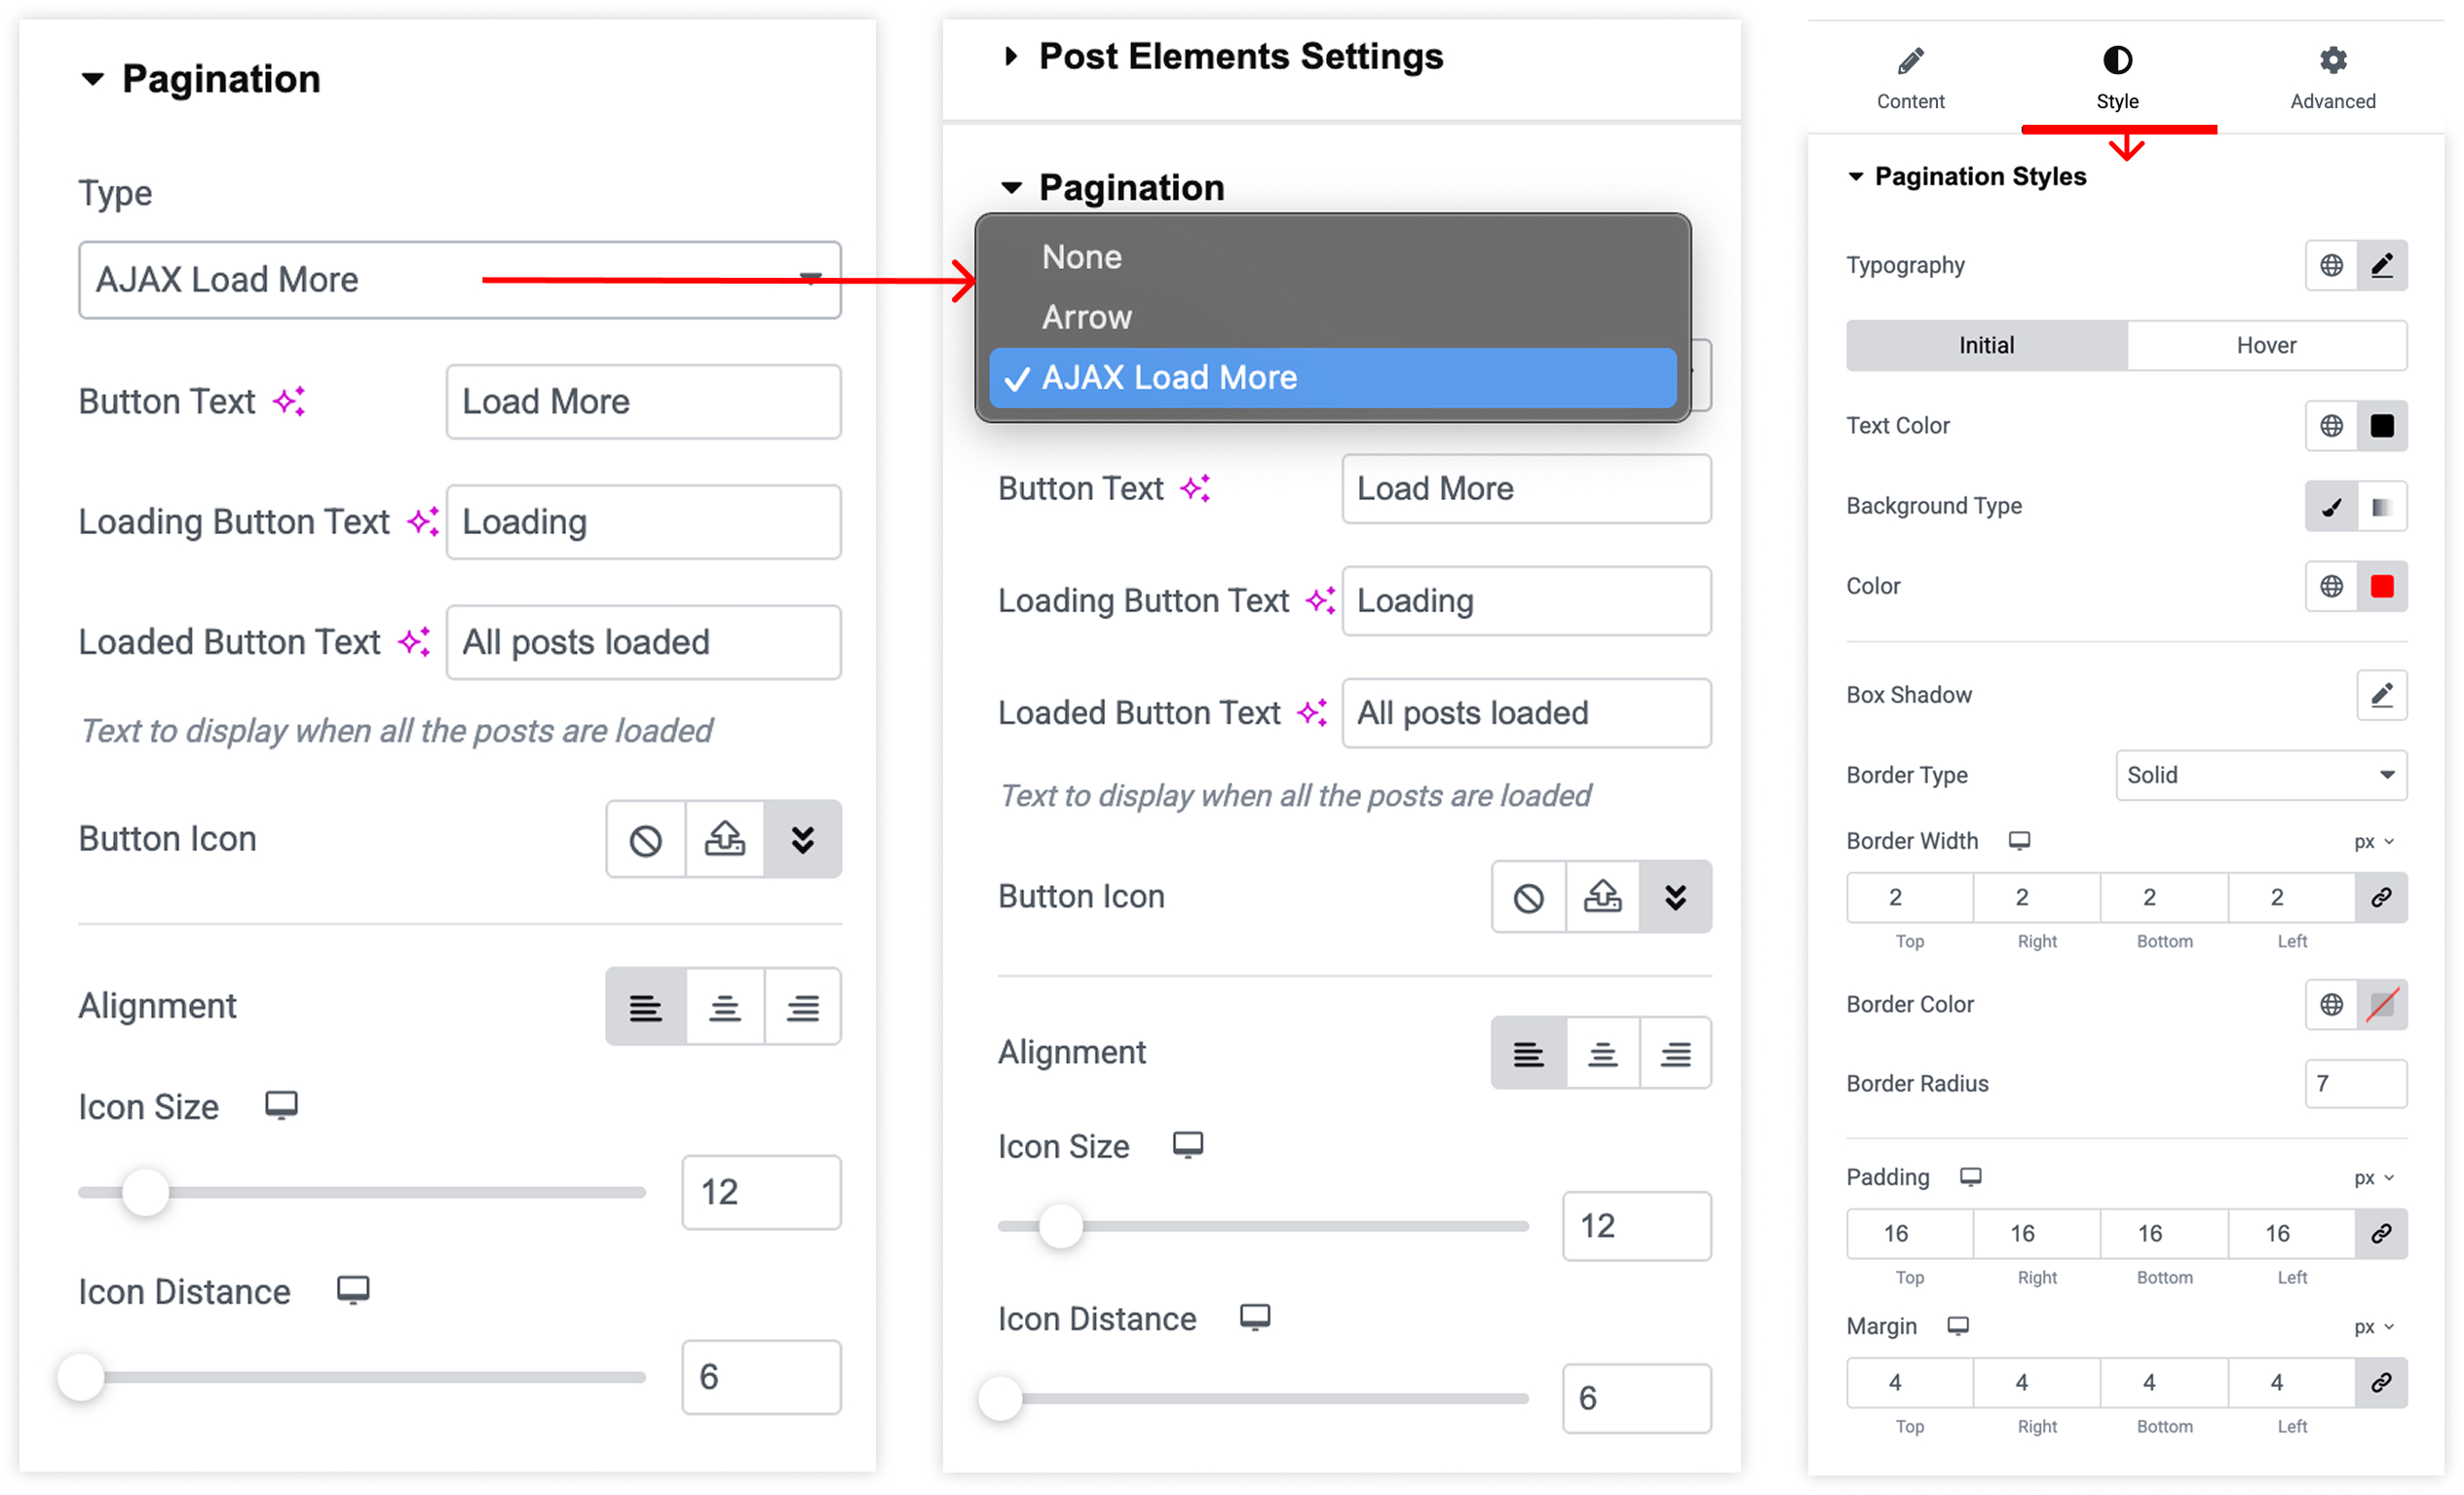This screenshot has width=2464, height=1495.
Task: Select the upload SVG Button Icon option in left panel
Action: [x=725, y=839]
